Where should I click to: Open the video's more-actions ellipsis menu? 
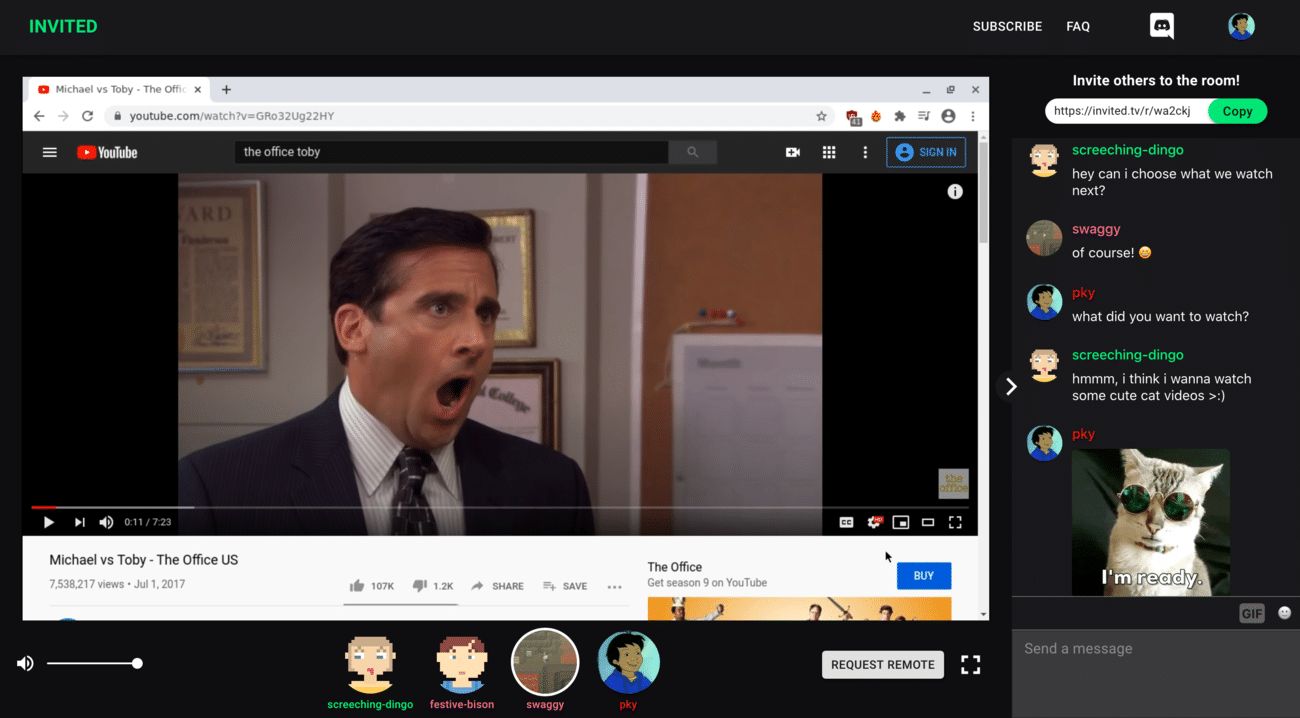click(614, 587)
